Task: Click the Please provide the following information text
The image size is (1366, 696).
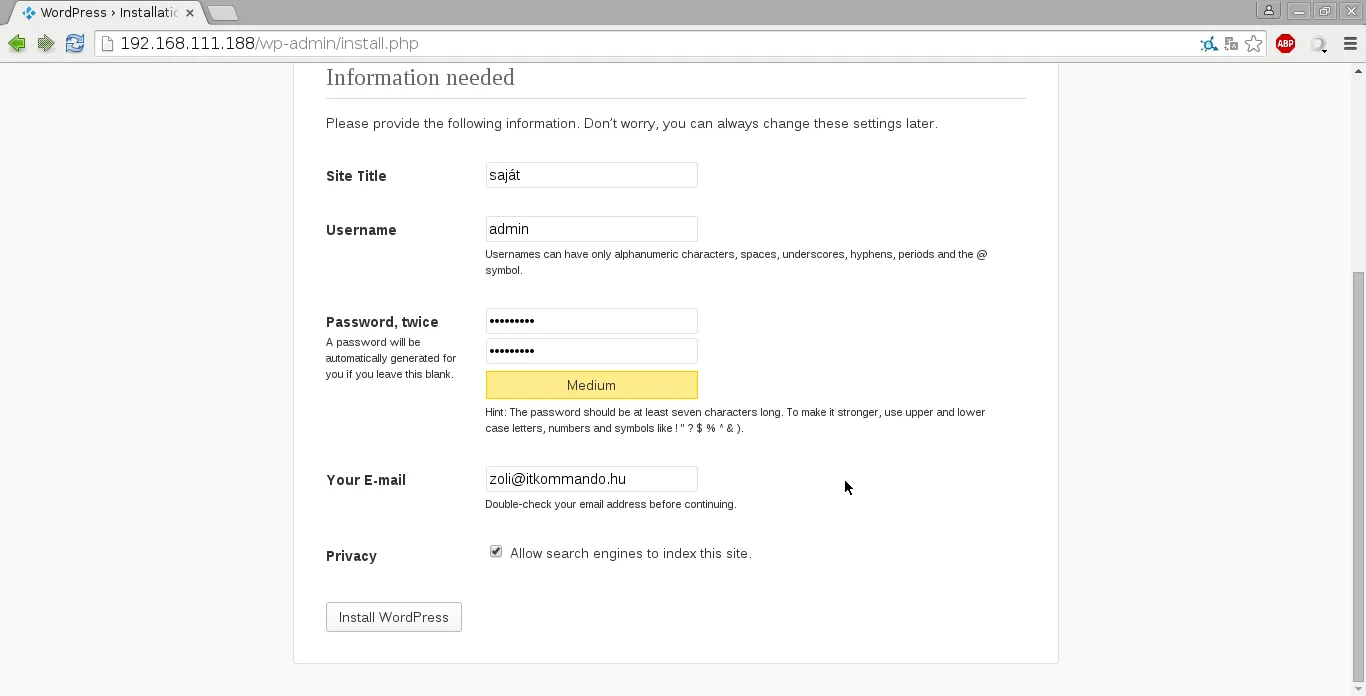Action: click(x=632, y=124)
